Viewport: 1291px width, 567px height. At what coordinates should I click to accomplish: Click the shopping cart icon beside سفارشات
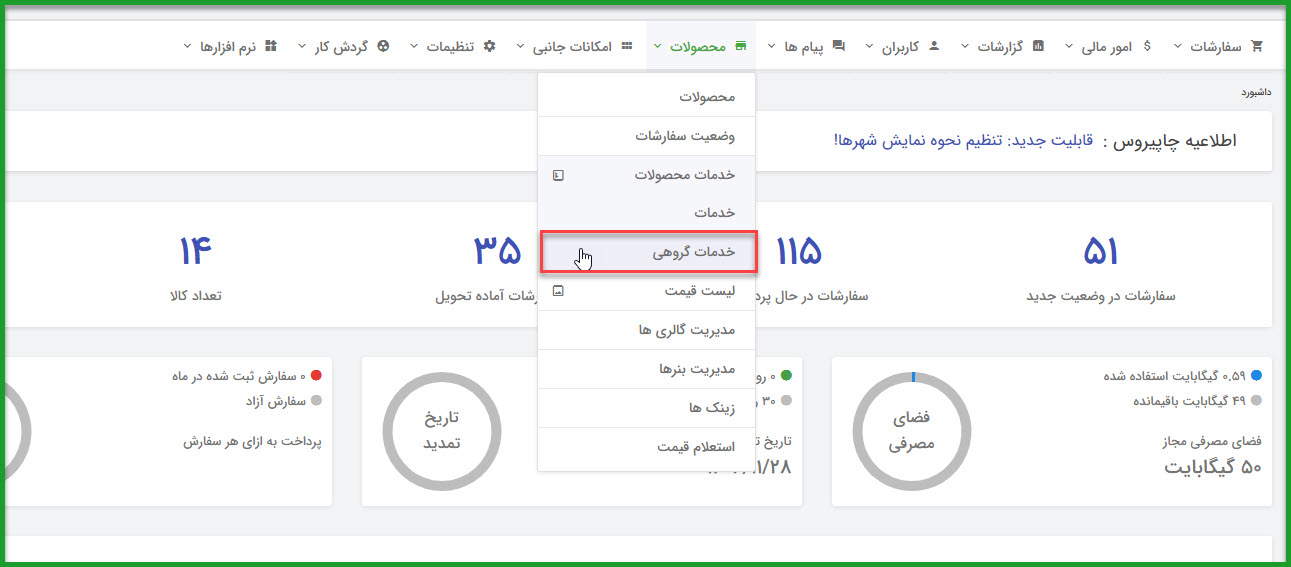(1257, 46)
